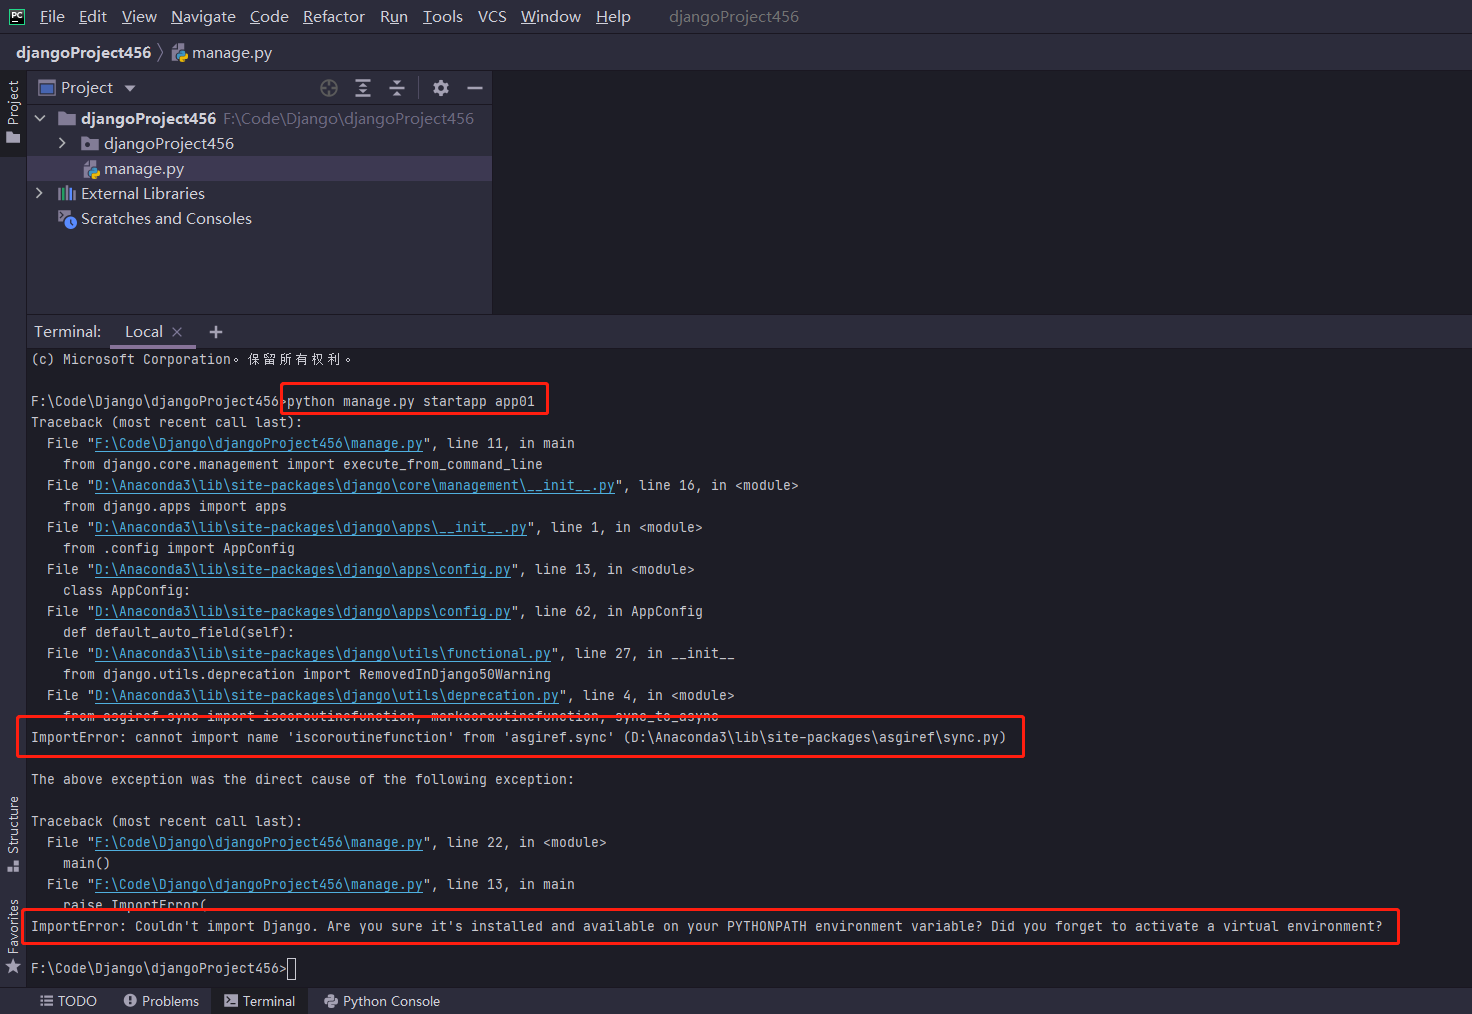
Task: Switch to the Terminal tool window tab
Action: pyautogui.click(x=260, y=1001)
